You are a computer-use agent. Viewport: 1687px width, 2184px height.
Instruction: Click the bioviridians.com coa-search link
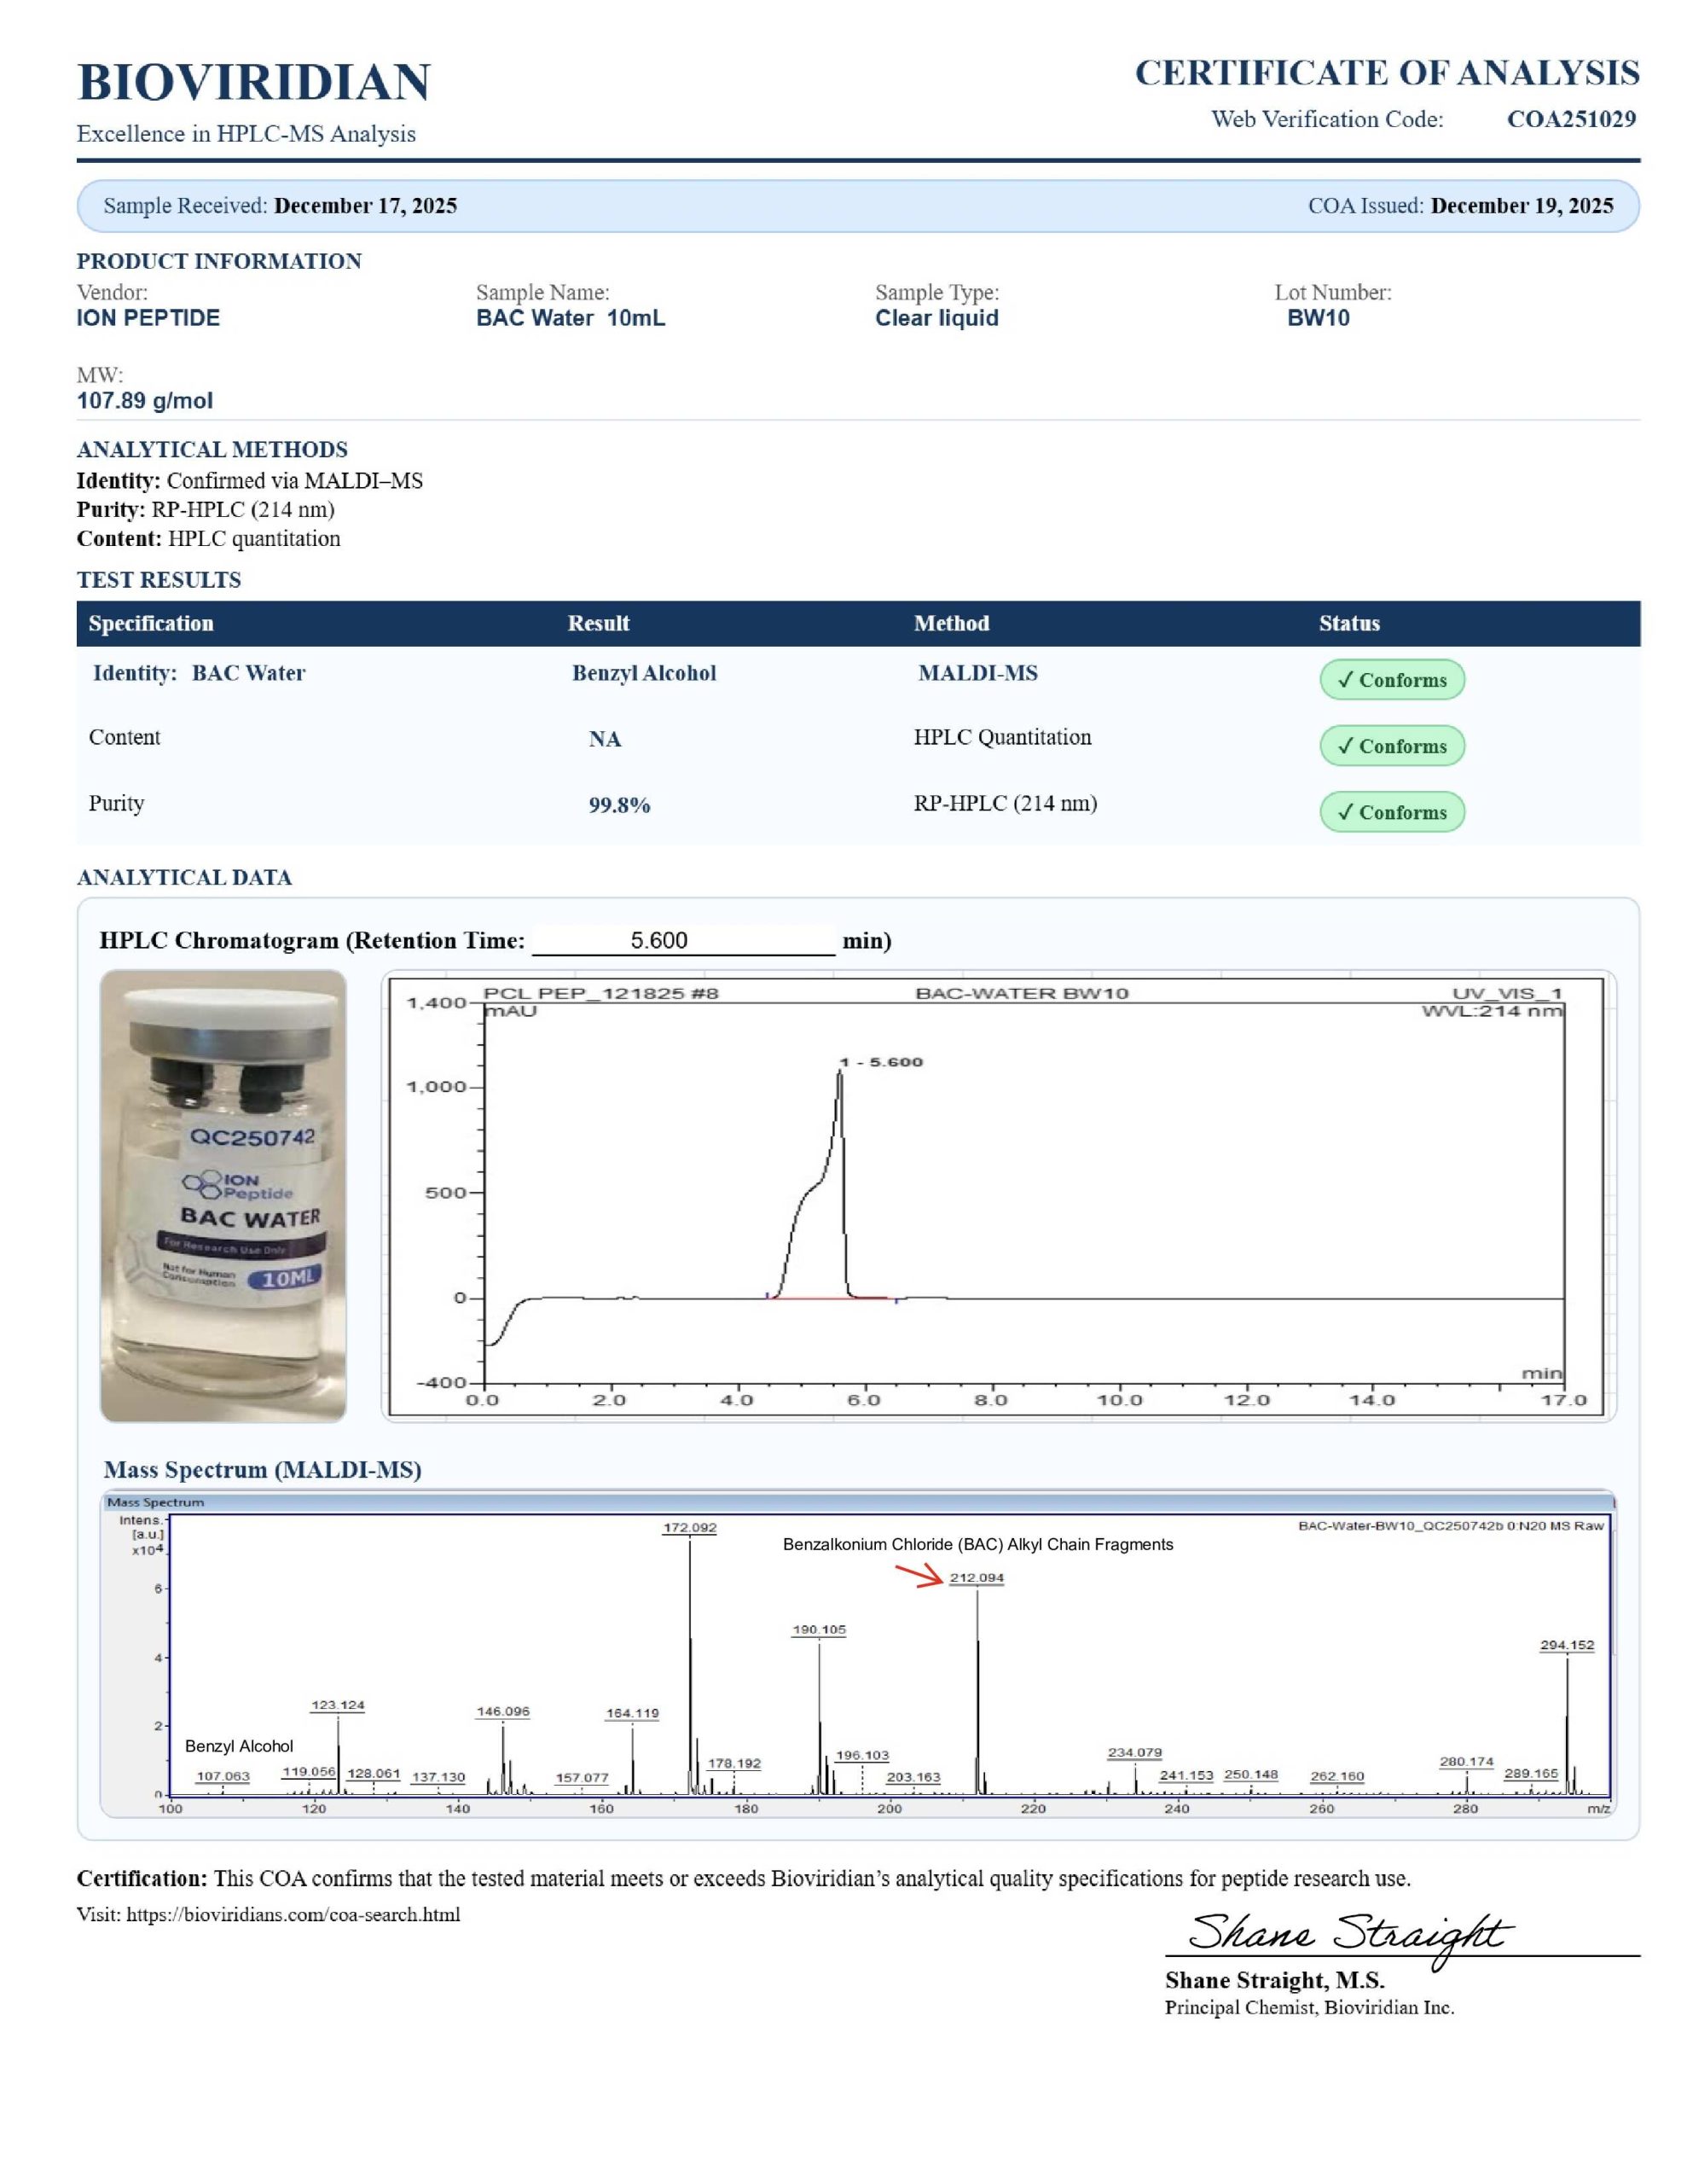(x=292, y=1914)
